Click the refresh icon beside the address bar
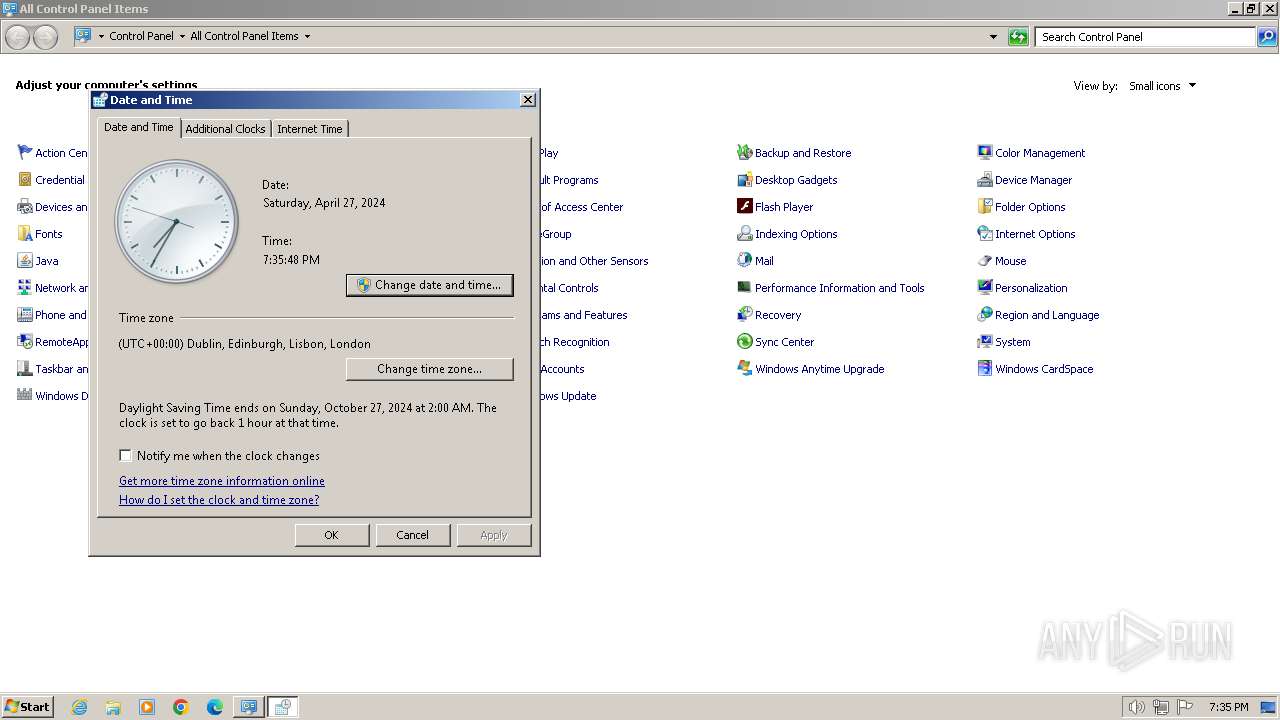 click(x=1018, y=37)
